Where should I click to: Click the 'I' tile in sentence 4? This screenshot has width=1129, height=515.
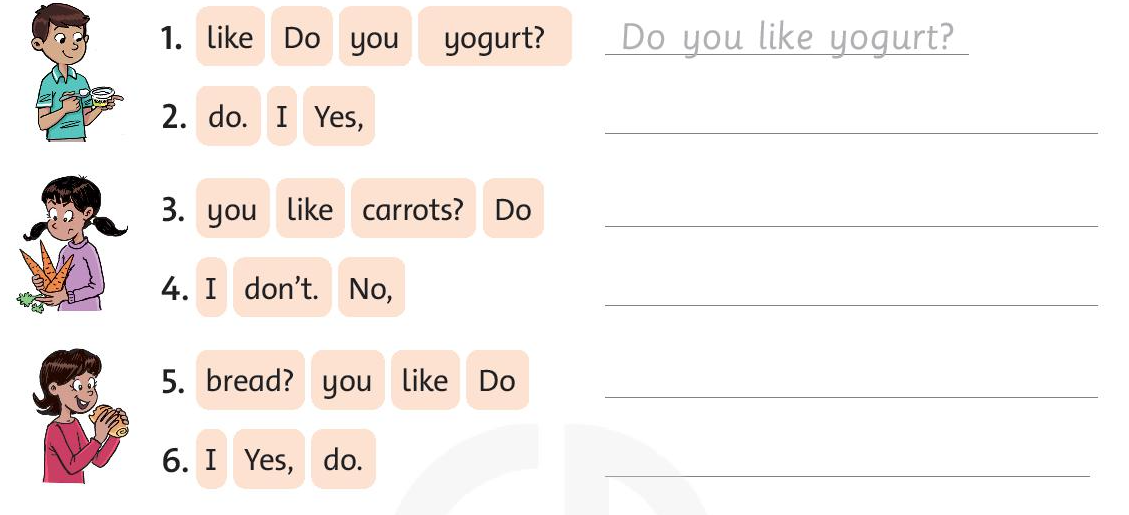pyautogui.click(x=211, y=289)
